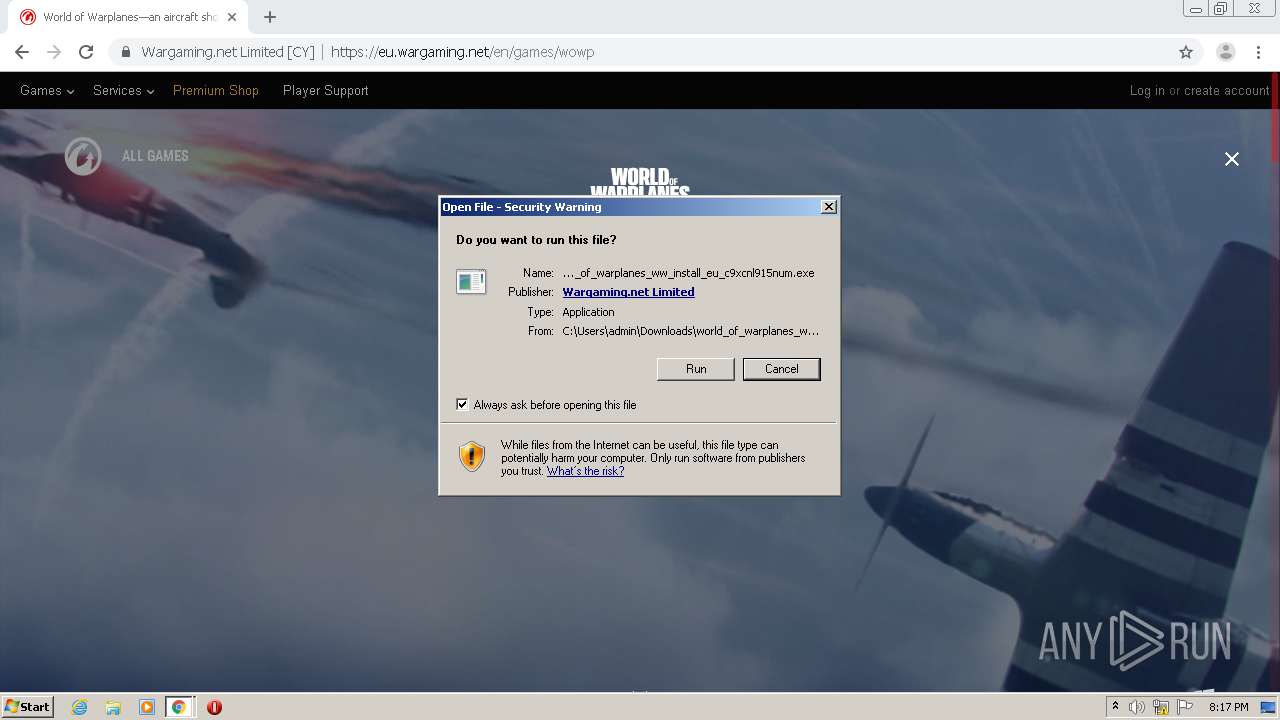This screenshot has width=1280, height=720.
Task: Click the padlock site security icon
Action: 126,52
